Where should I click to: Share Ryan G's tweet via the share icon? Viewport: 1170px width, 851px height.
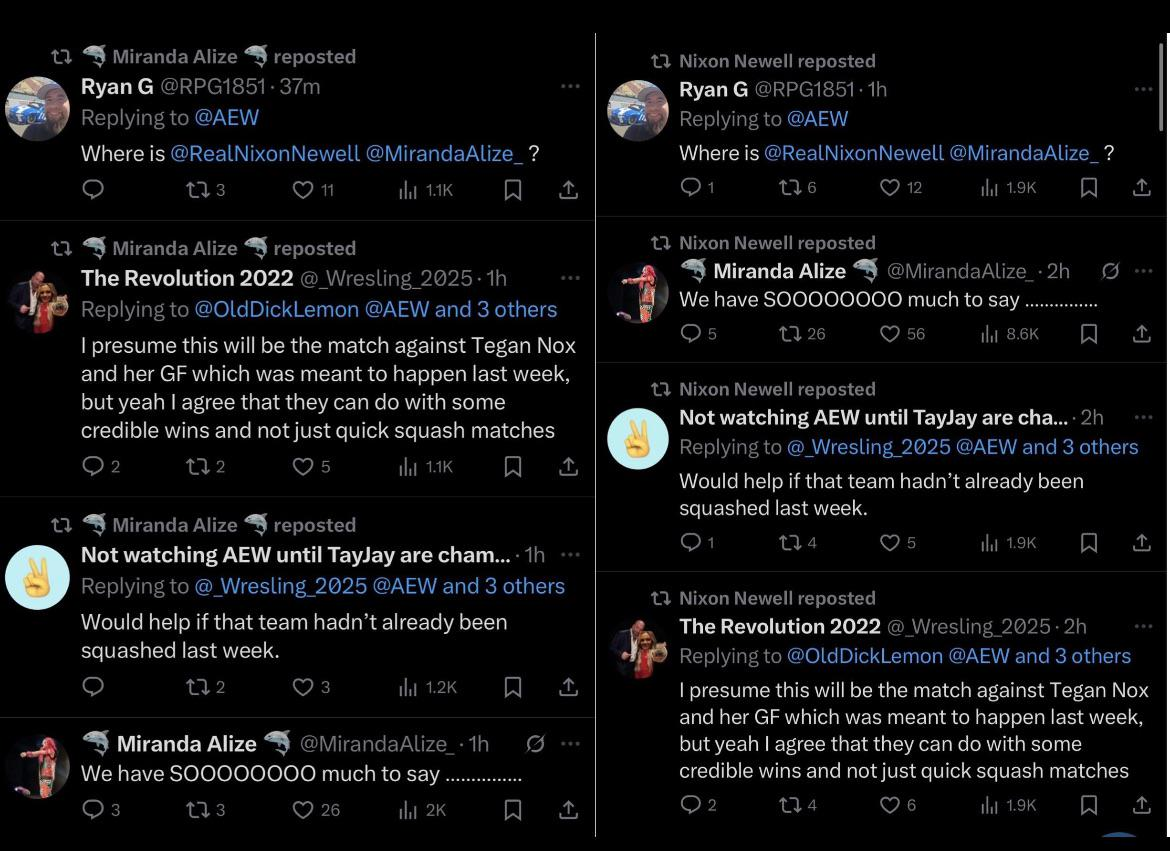pyautogui.click(x=568, y=190)
